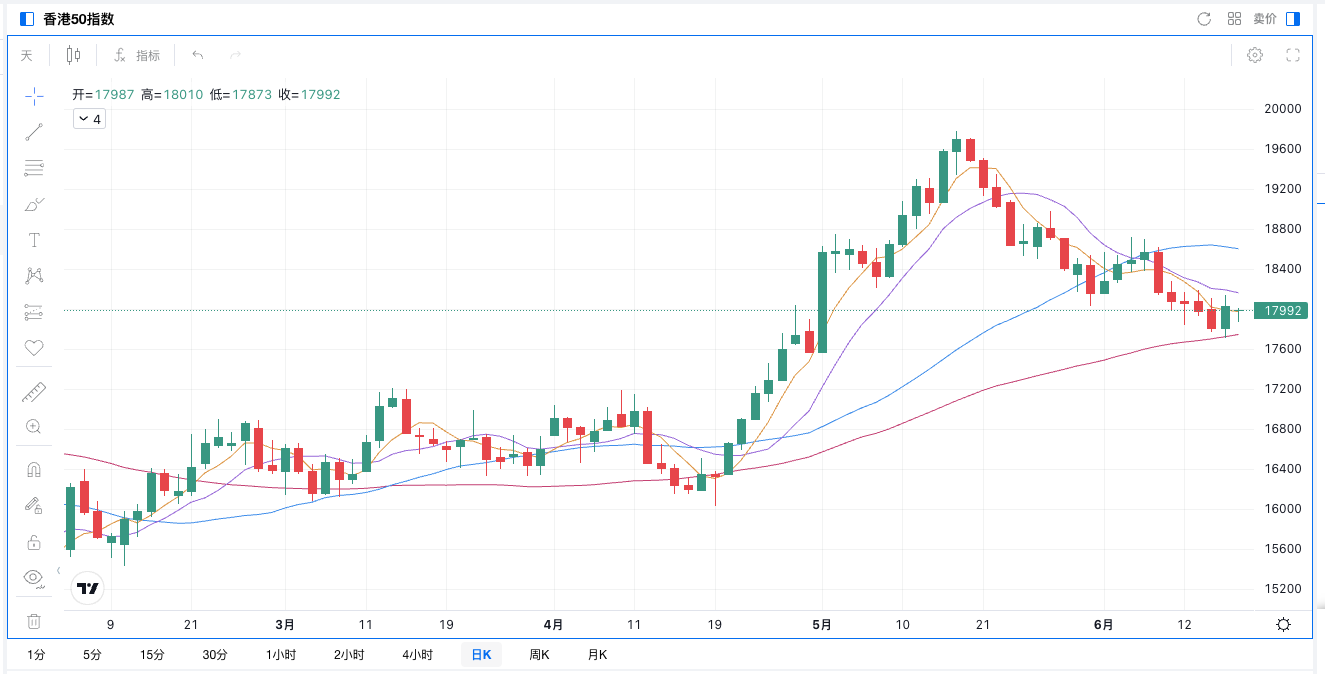Switch to the 周K weekly timeframe
The width and height of the screenshot is (1325, 674).
click(539, 655)
